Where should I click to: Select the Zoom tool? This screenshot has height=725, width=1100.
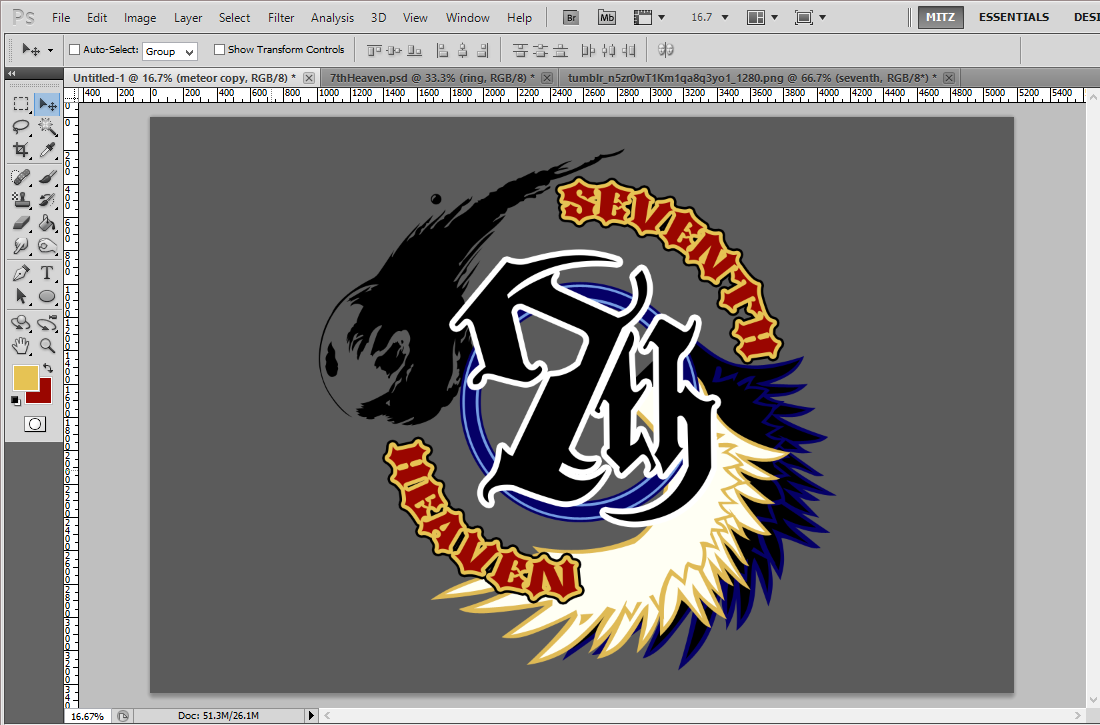click(x=47, y=346)
